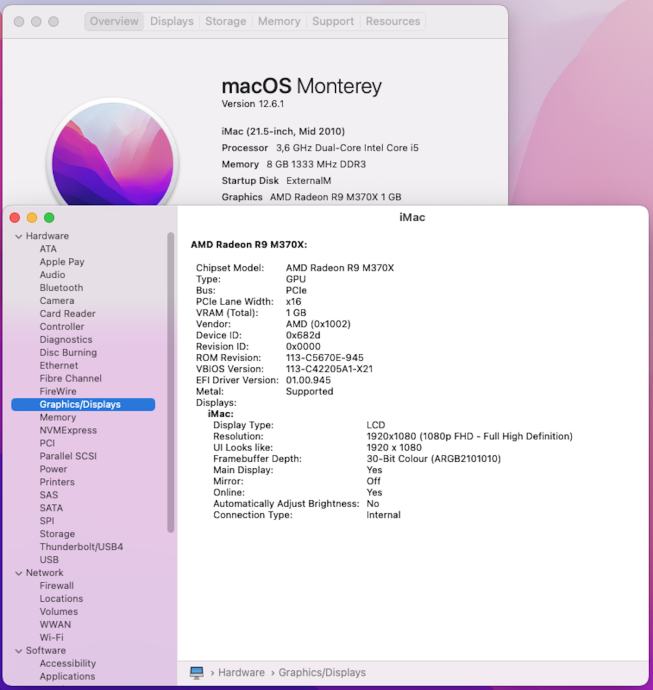
Task: Select Card Reader in the sidebar
Action: click(x=67, y=314)
